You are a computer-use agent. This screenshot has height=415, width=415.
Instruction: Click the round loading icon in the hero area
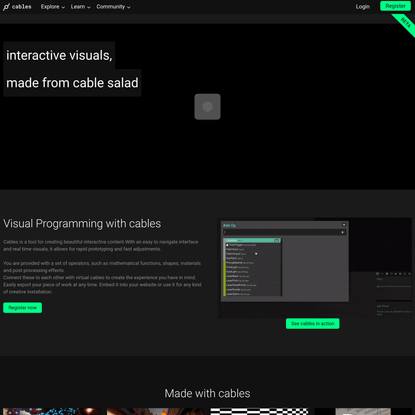207,107
